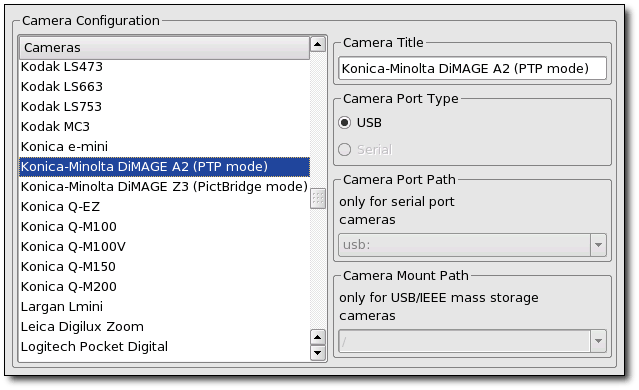Select Logitech Pocket Digital in the camera list
The width and height of the screenshot is (639, 390).
(x=164, y=346)
